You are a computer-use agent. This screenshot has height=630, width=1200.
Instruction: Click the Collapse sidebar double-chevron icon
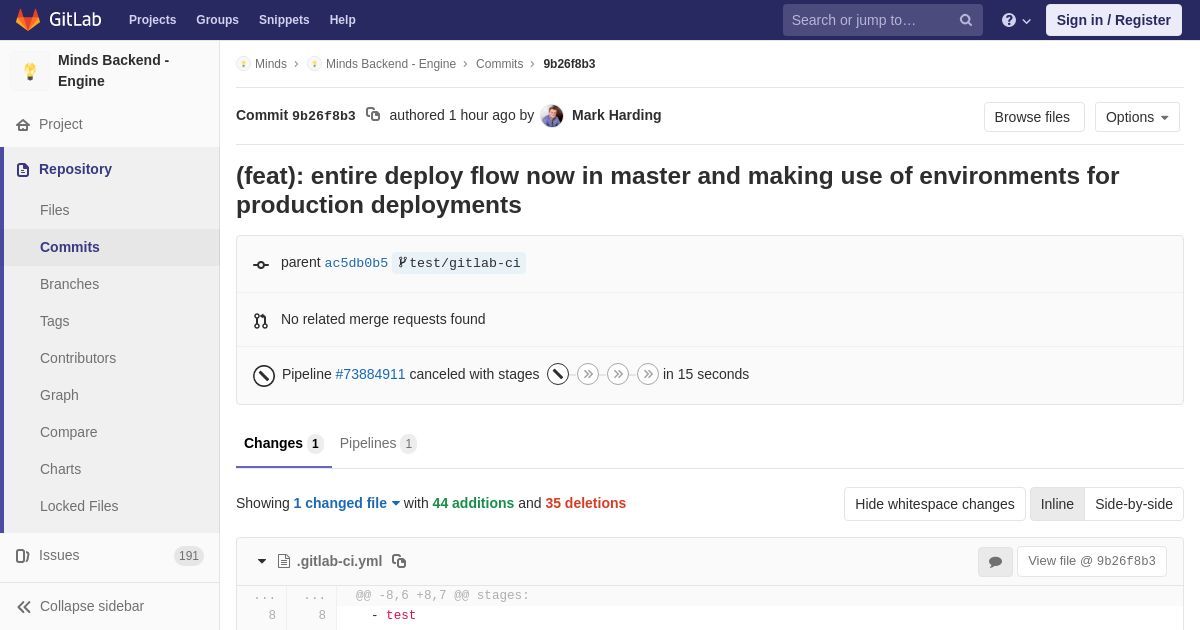[24, 607]
